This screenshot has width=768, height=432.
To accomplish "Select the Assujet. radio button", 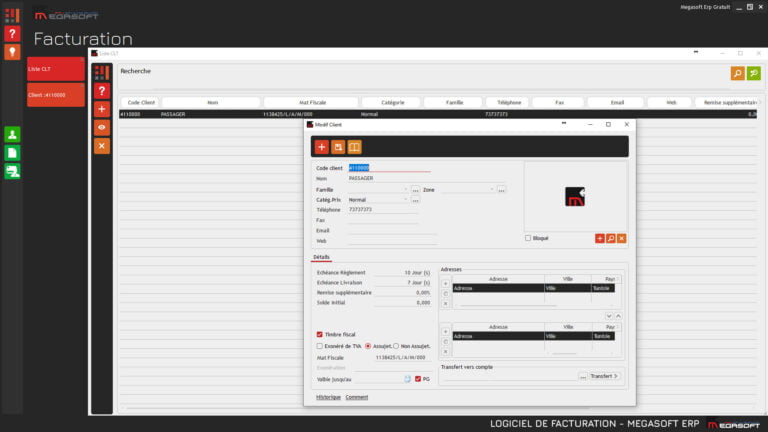I will coord(368,346).
